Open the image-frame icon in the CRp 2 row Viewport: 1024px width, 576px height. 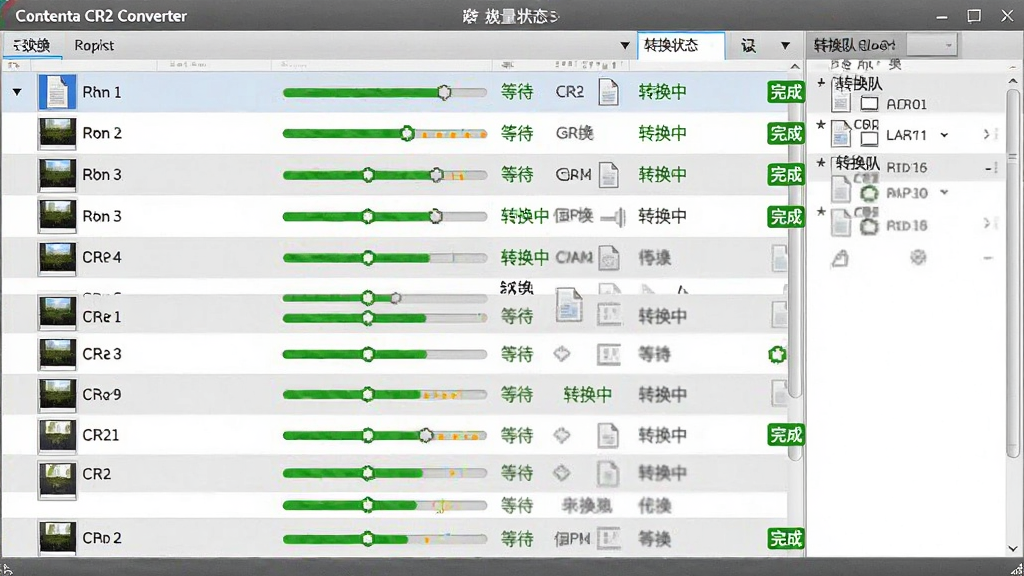click(609, 538)
